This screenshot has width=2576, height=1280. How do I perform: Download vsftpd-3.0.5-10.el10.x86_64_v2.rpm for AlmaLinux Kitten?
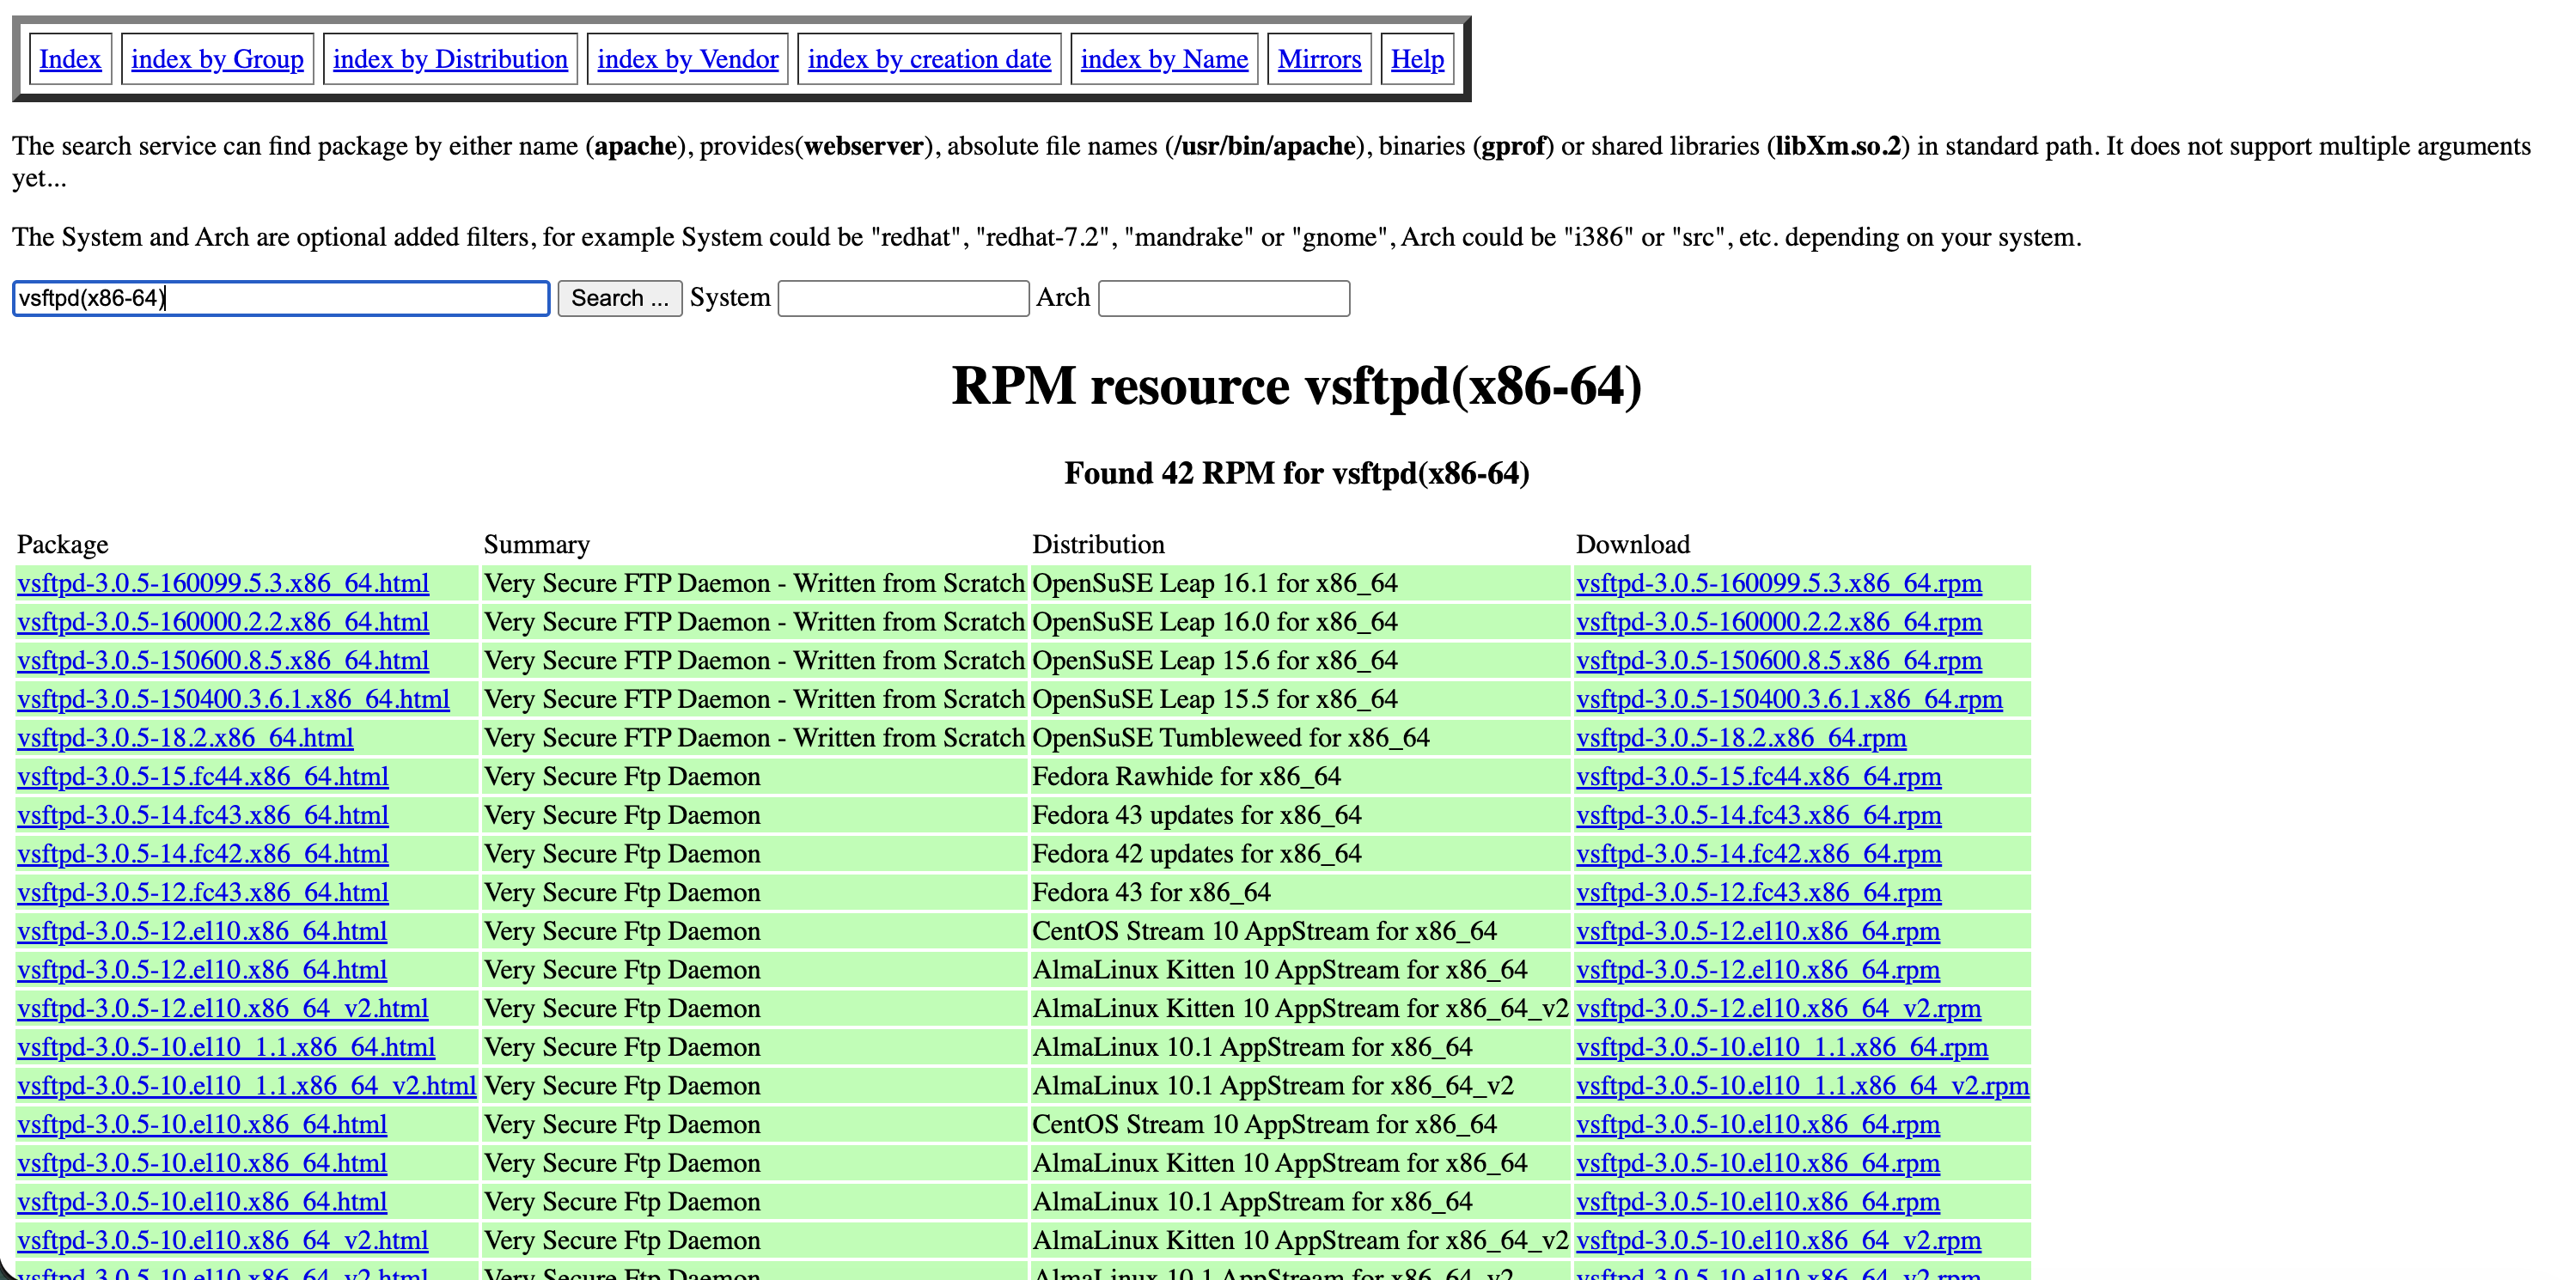point(1779,1240)
